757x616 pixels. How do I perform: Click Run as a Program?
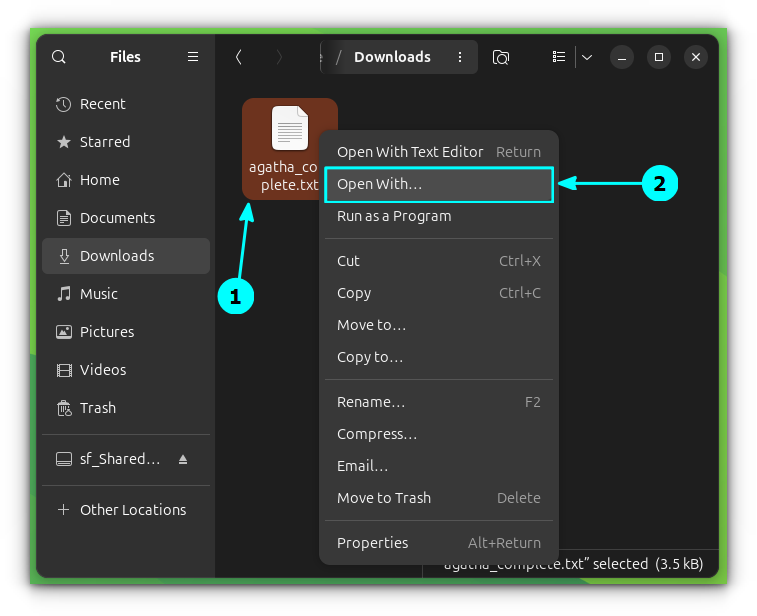[394, 216]
